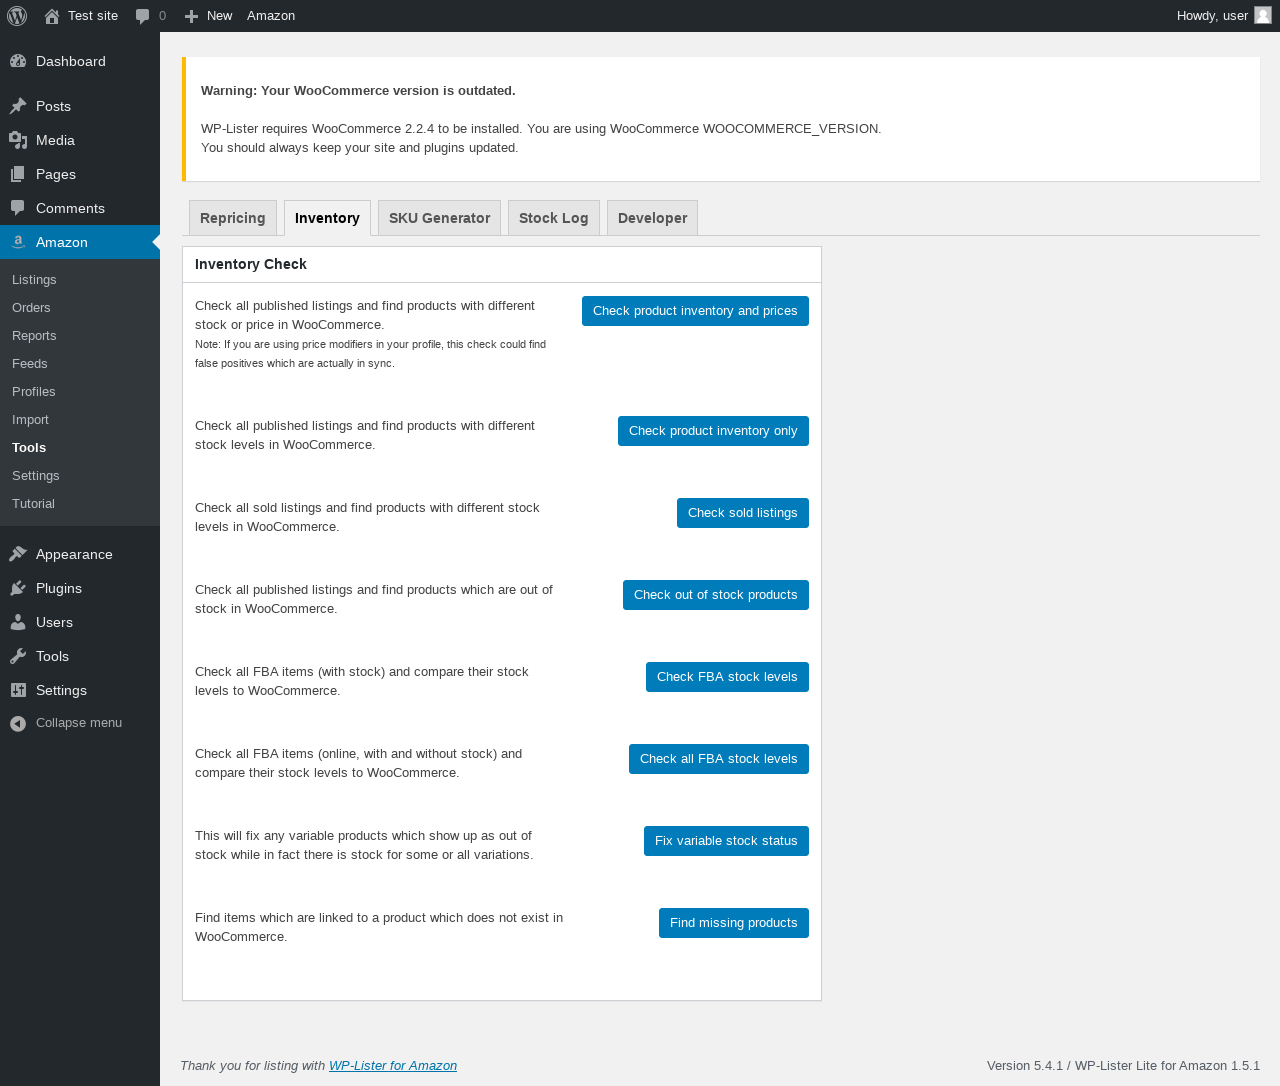Image resolution: width=1280 pixels, height=1086 pixels.
Task: Click Check out of stock products button
Action: point(716,595)
